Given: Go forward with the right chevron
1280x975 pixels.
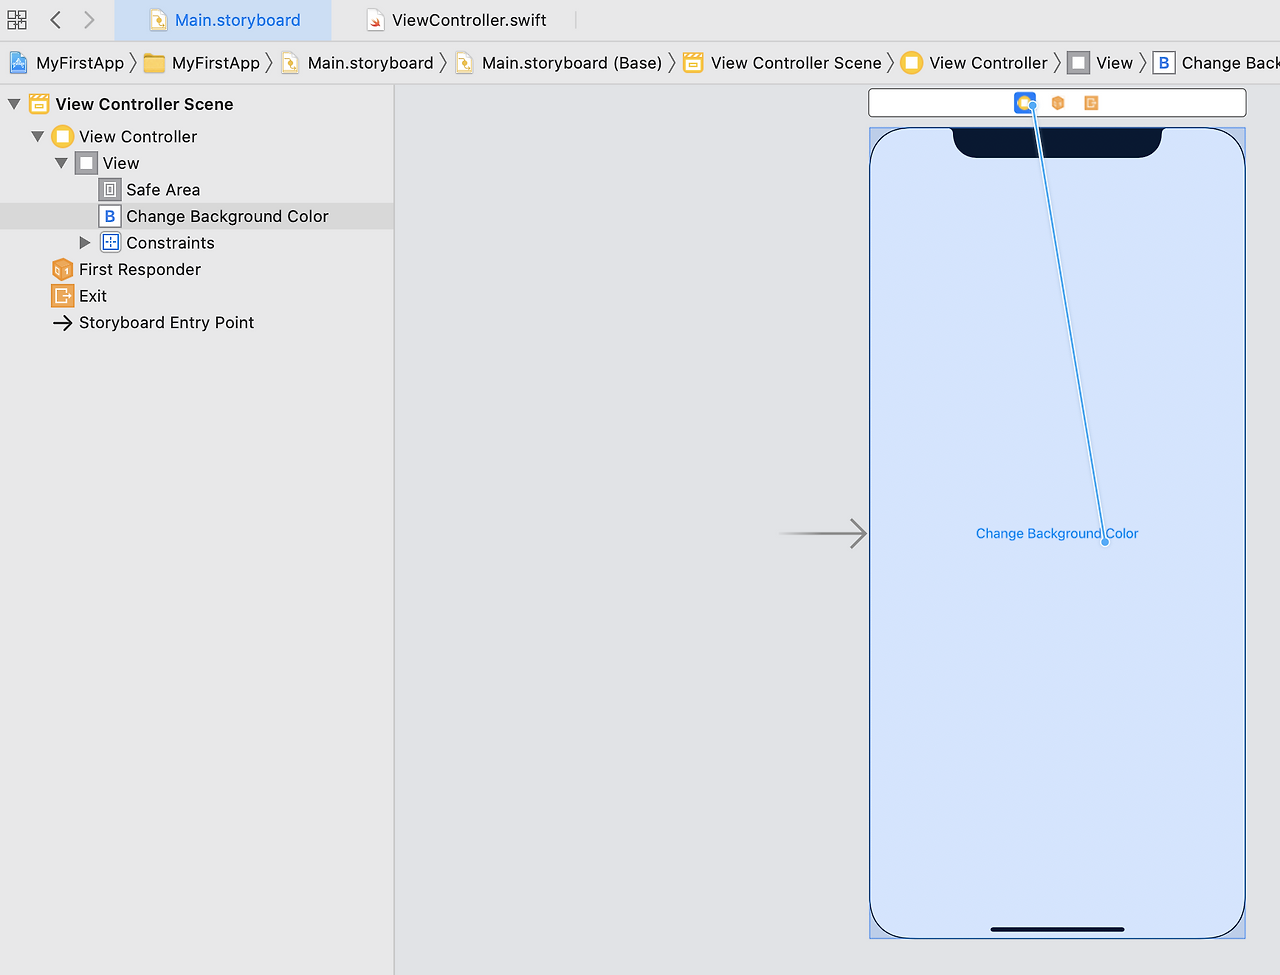Looking at the screenshot, I should click(89, 20).
